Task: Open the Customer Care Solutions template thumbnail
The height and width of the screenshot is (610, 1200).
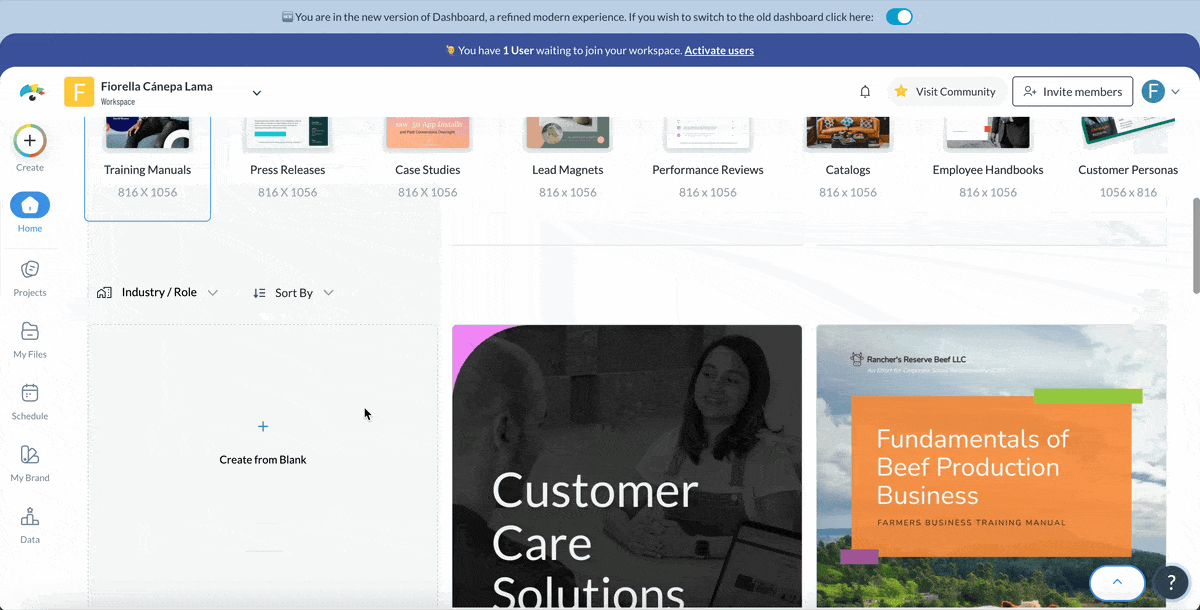Action: point(626,465)
